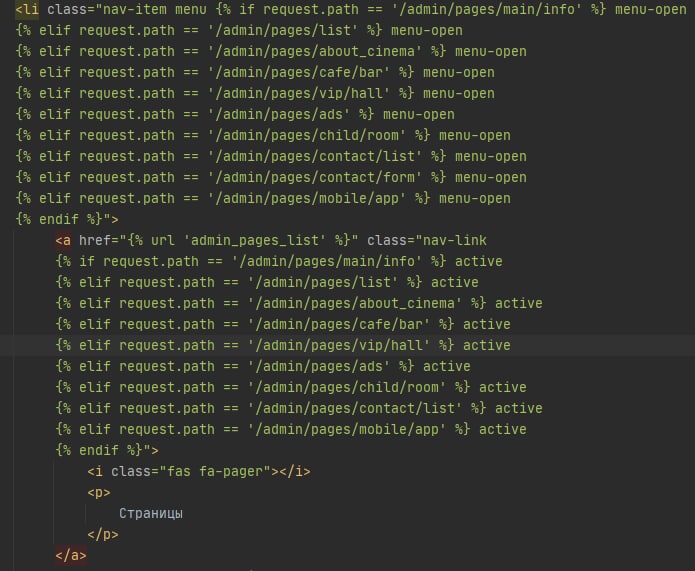This screenshot has width=695, height=571.
Task: Click the second endif tag closing a class
Action: click(x=99, y=450)
